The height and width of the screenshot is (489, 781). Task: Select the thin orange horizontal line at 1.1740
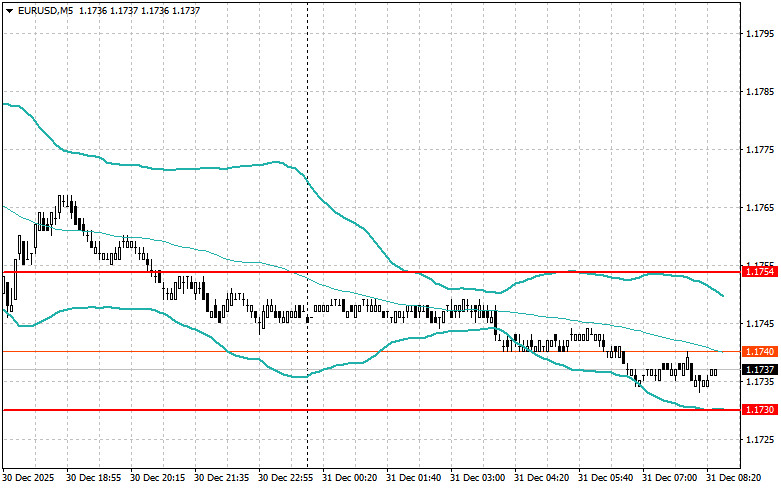tap(200, 352)
